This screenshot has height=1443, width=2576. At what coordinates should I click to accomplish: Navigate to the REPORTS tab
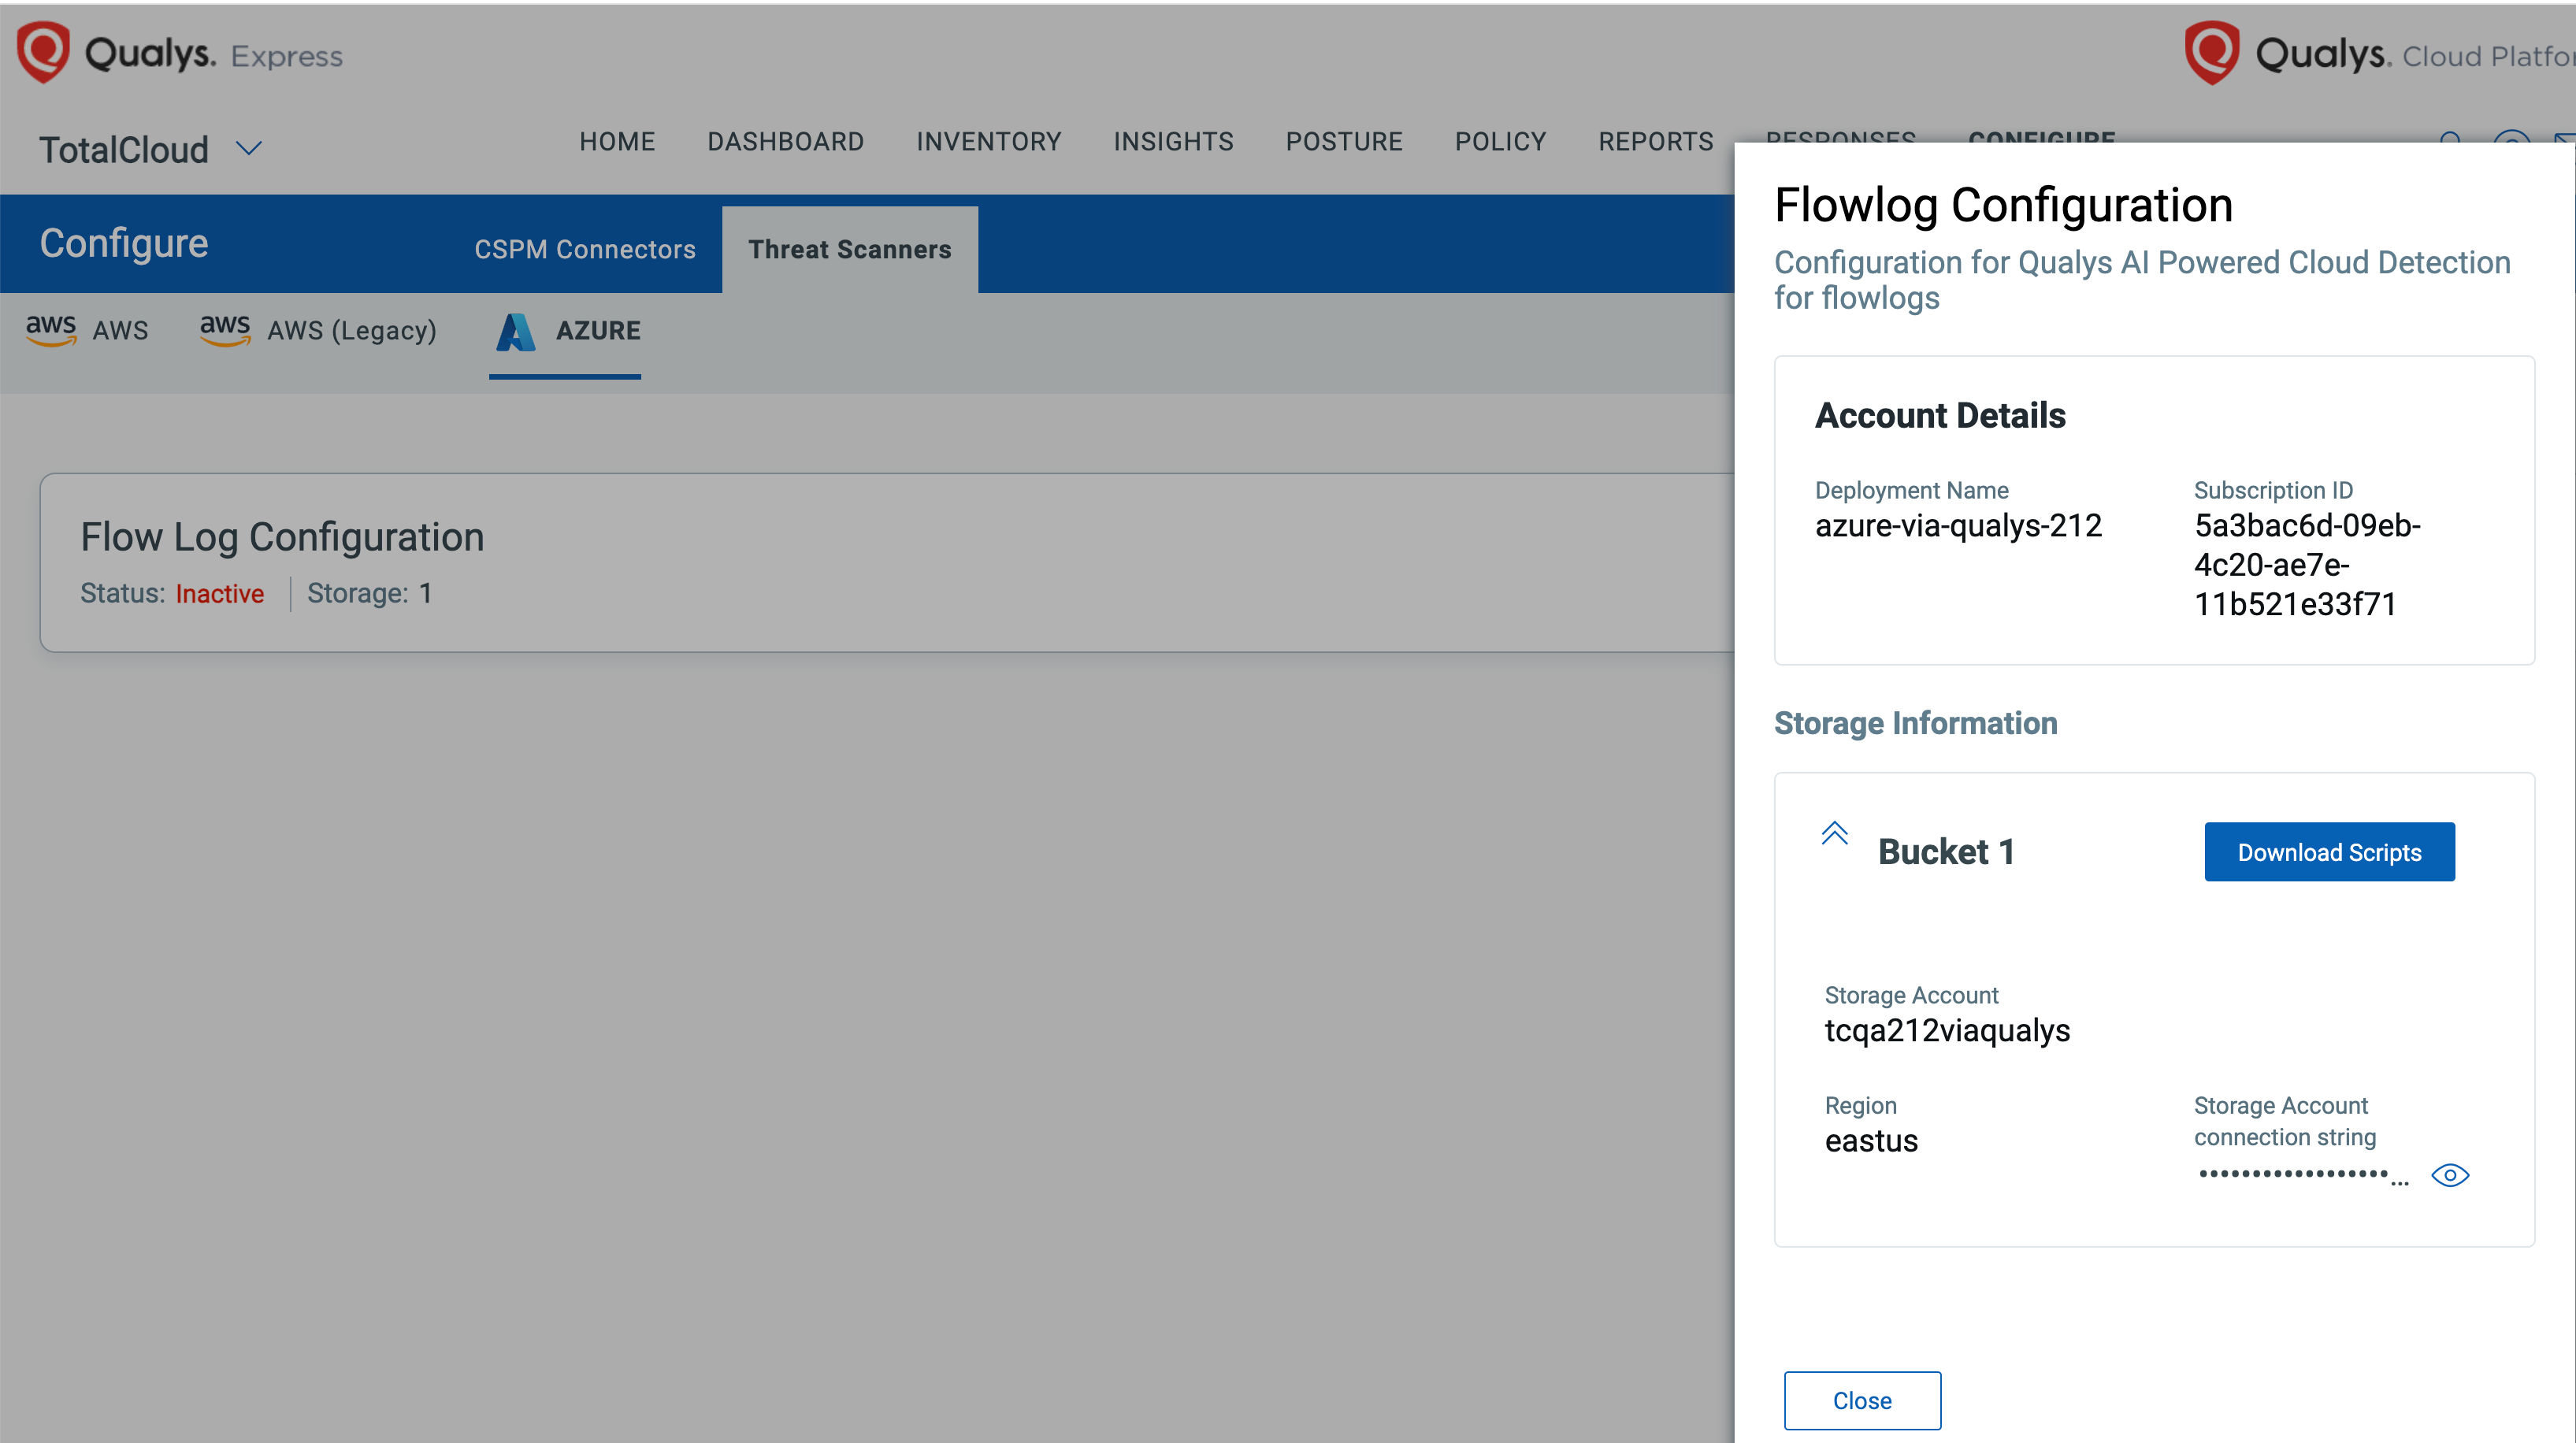1655,142
